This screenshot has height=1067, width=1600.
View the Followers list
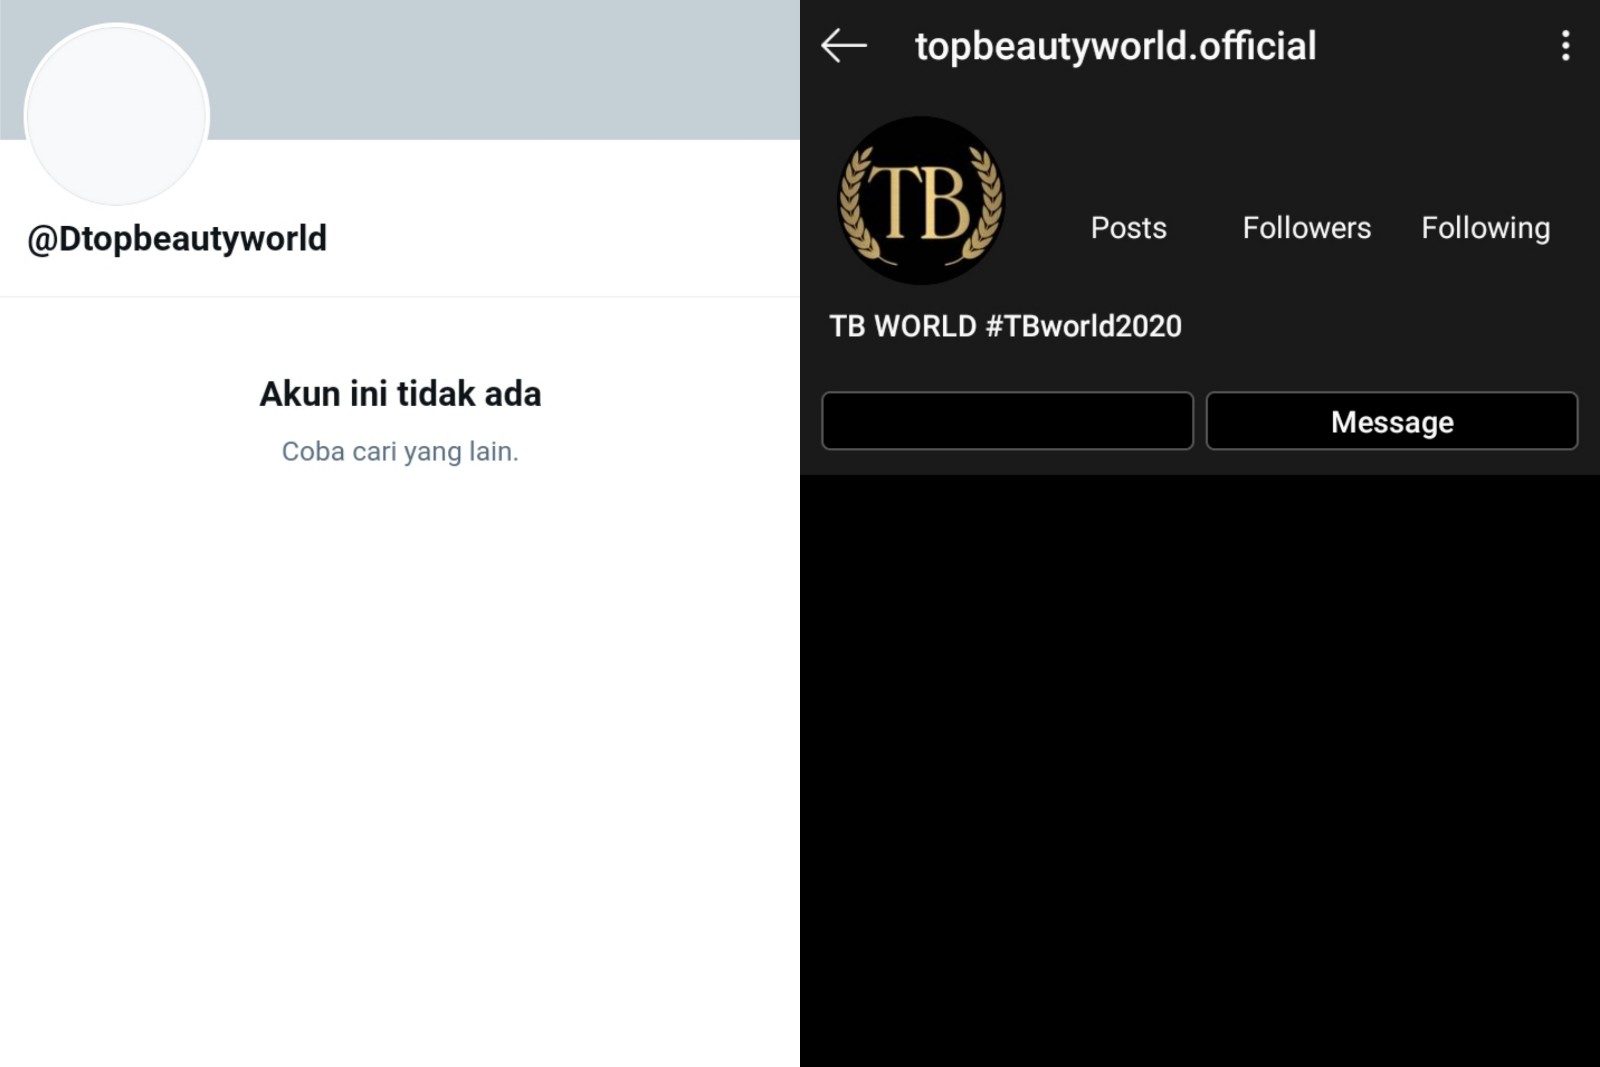click(x=1306, y=228)
